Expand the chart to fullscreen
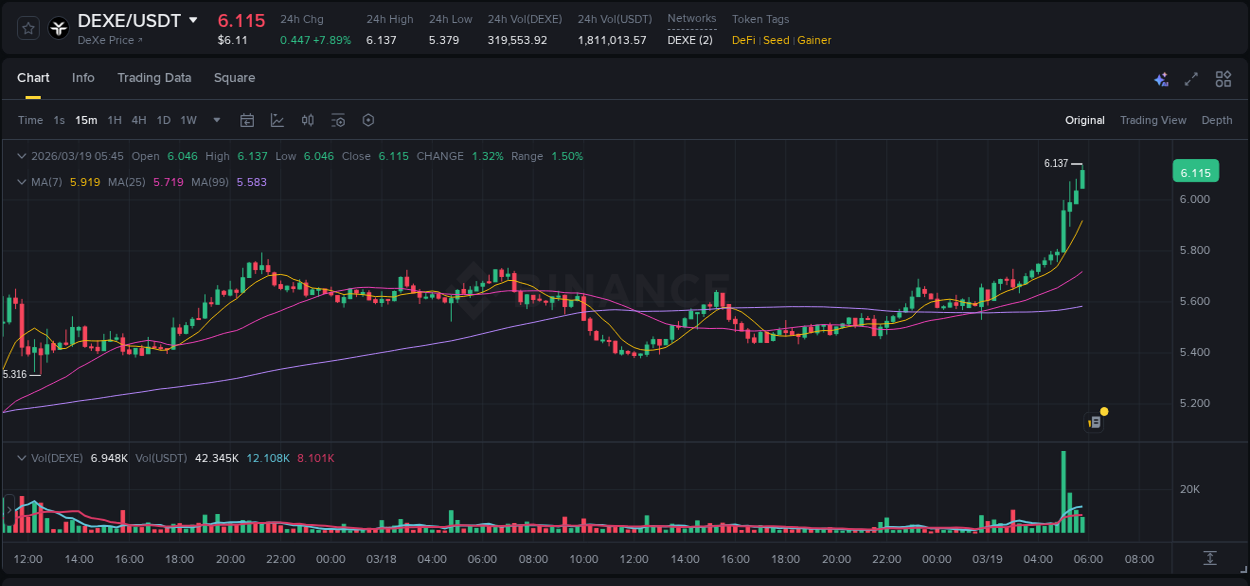 click(x=1192, y=78)
